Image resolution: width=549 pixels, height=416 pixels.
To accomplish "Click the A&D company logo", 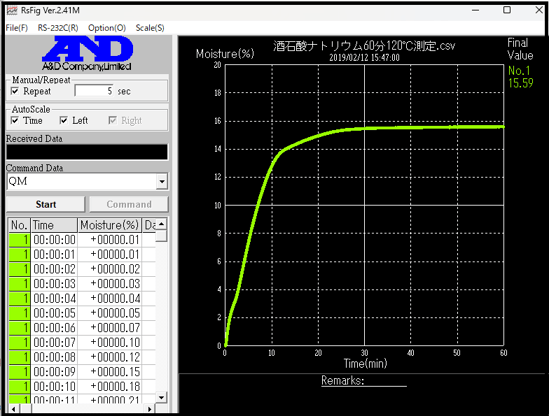I will coord(88,53).
